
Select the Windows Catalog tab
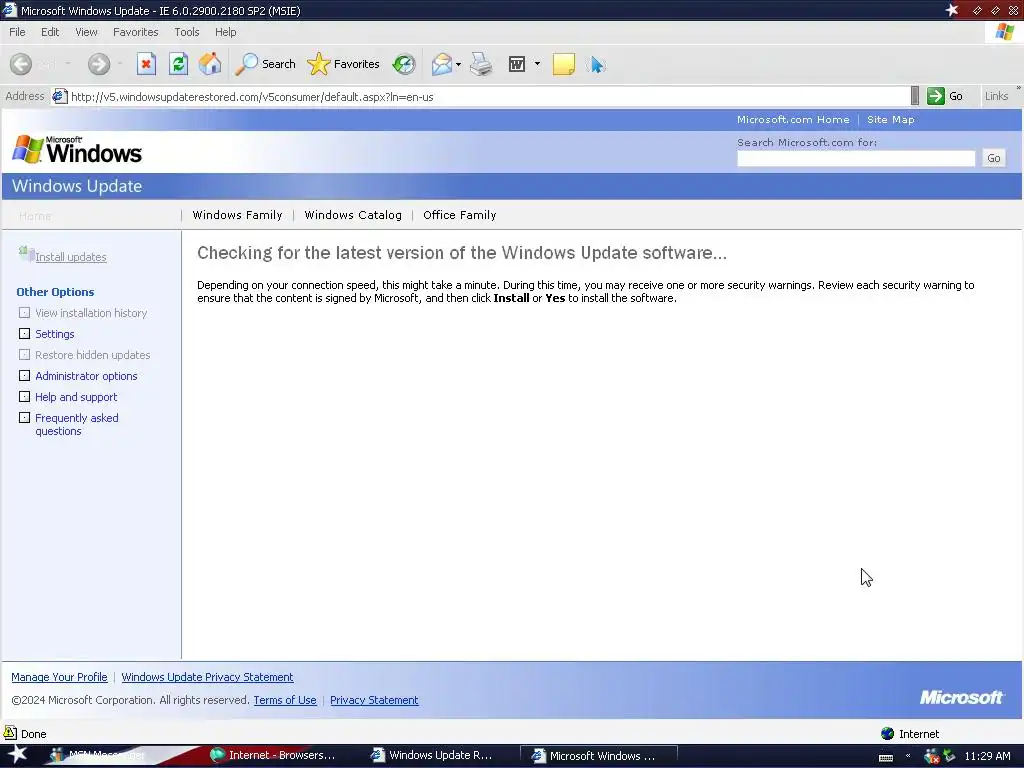353,215
